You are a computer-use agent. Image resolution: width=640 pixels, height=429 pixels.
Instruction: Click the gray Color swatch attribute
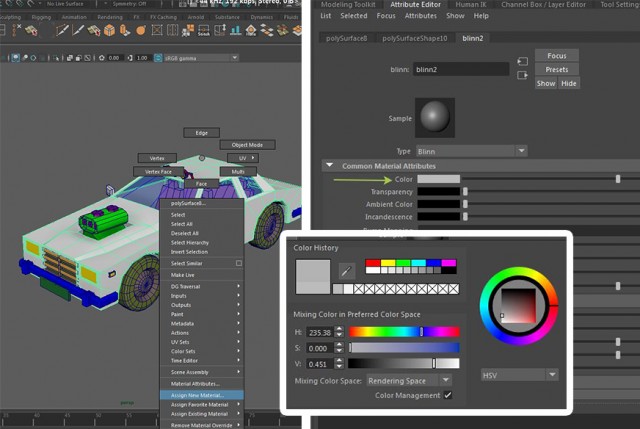click(438, 179)
